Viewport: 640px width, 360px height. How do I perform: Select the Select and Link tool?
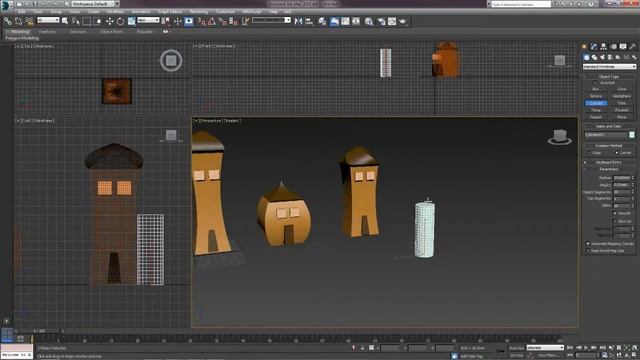point(8,21)
